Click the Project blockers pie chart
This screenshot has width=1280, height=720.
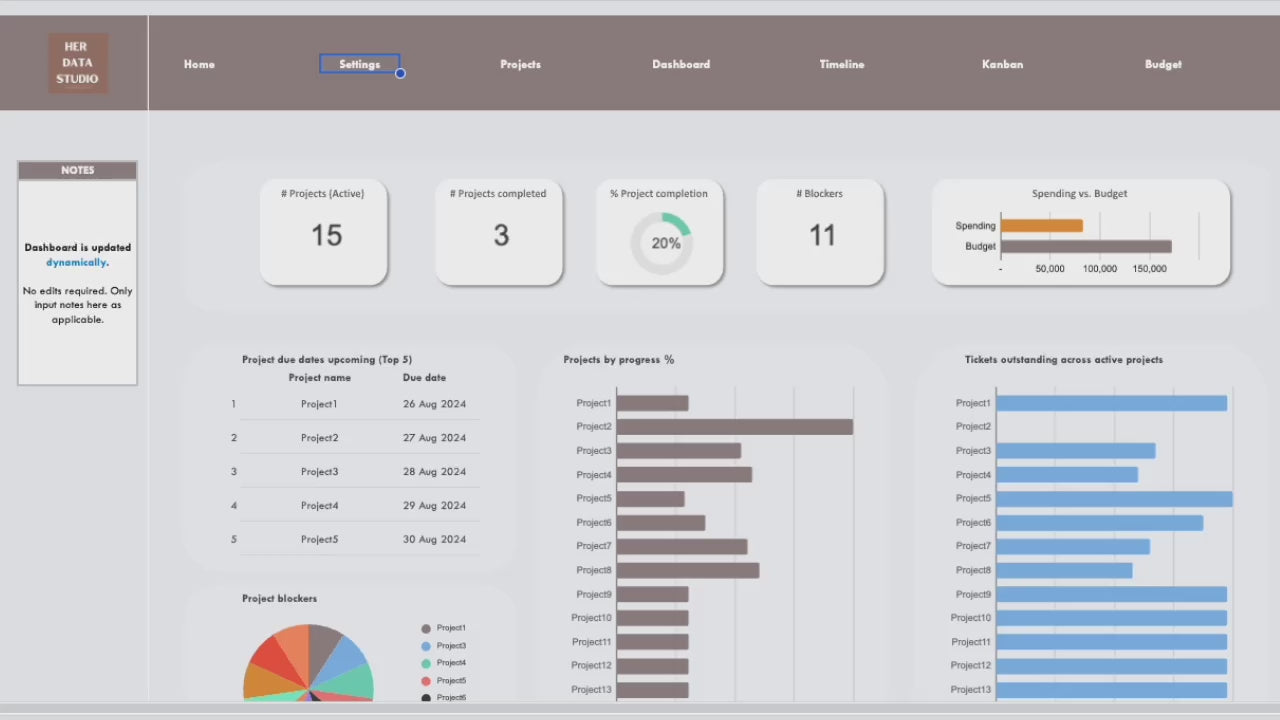coord(308,662)
